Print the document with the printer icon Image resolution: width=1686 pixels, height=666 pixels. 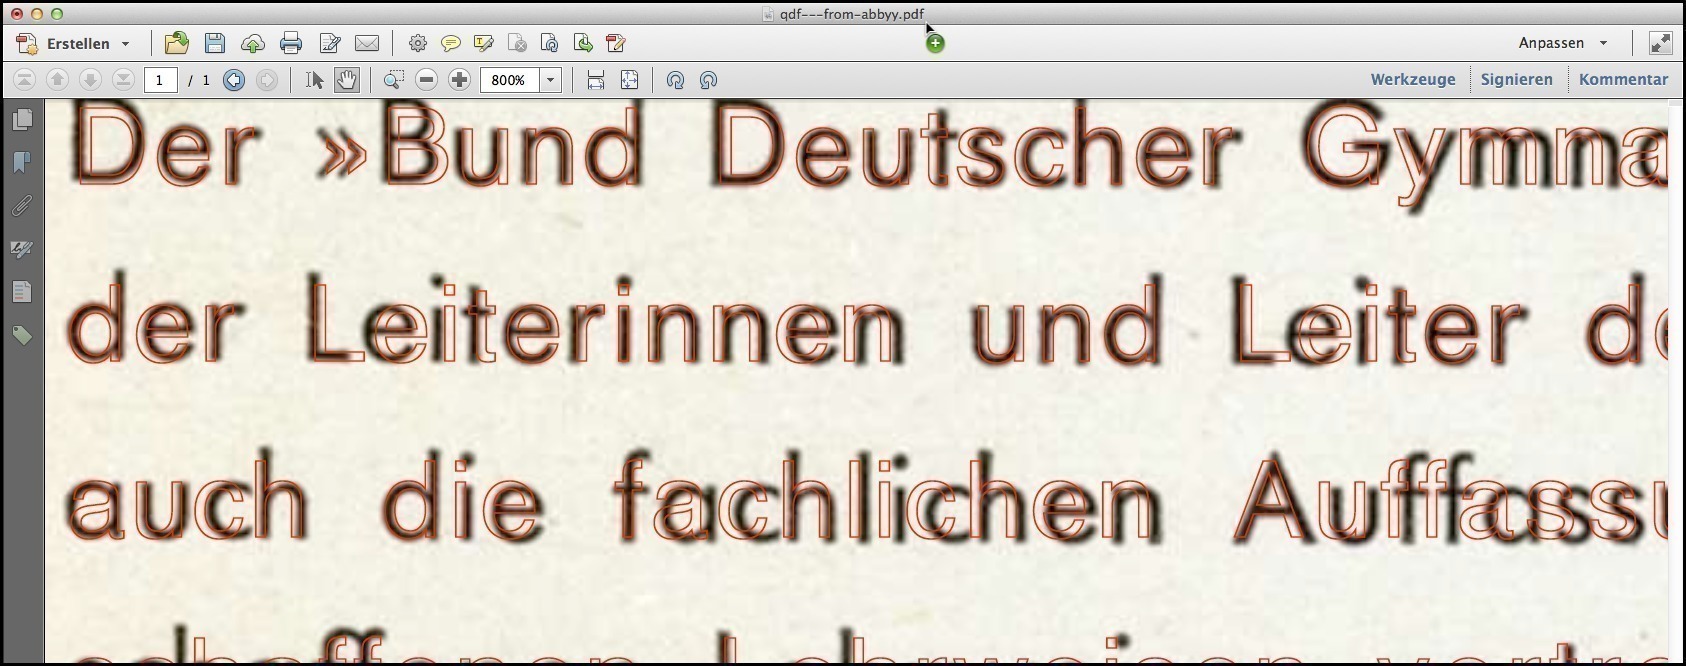(291, 43)
